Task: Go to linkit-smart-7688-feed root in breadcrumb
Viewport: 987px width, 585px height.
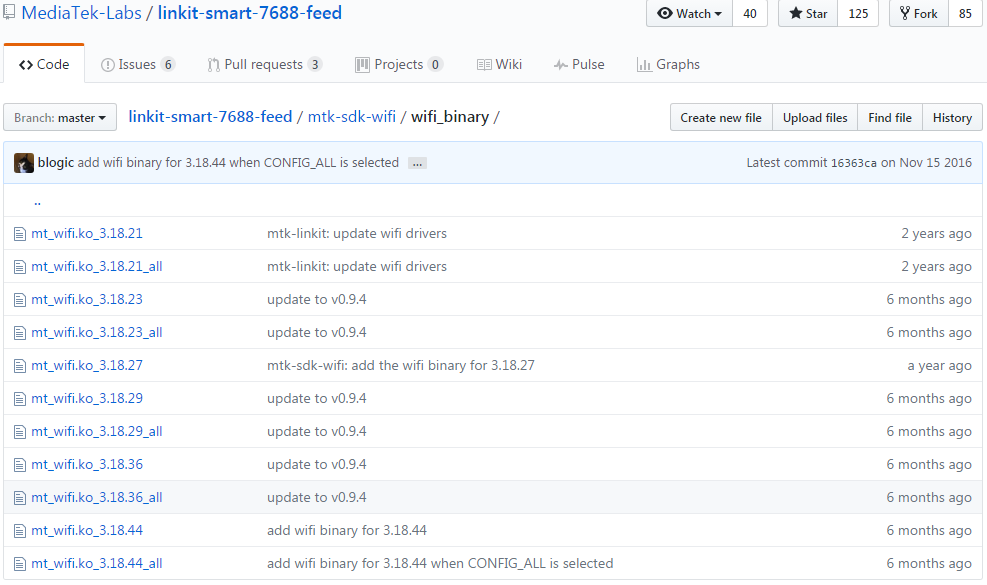Action: pyautogui.click(x=210, y=117)
